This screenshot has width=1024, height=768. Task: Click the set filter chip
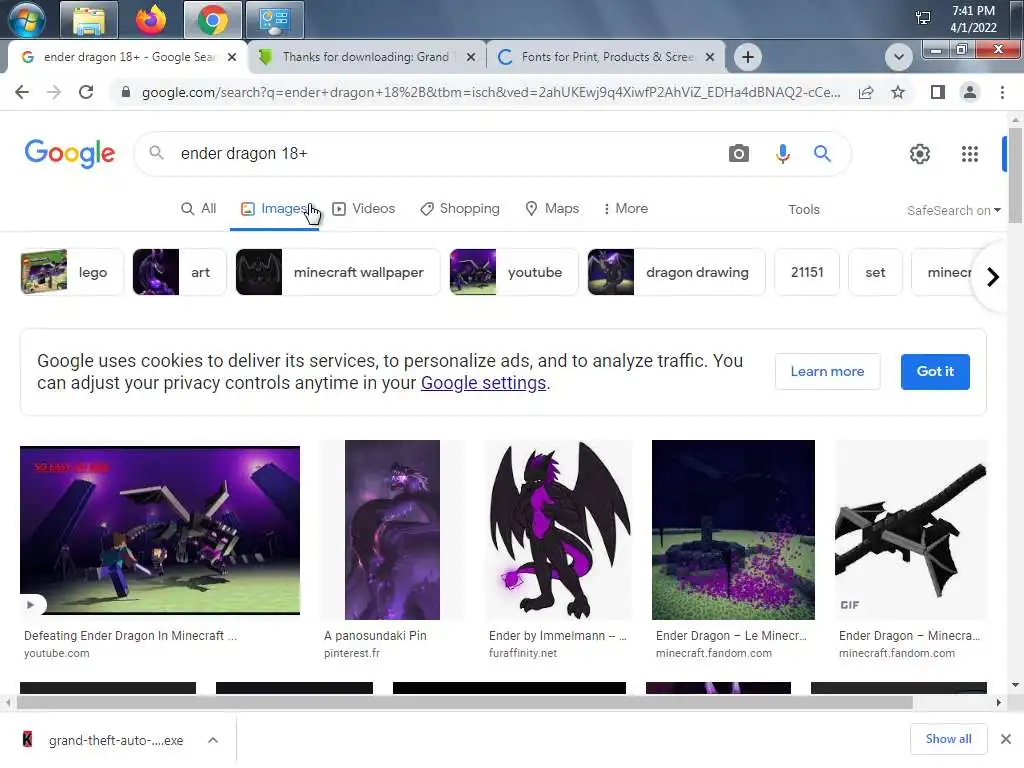pos(875,272)
